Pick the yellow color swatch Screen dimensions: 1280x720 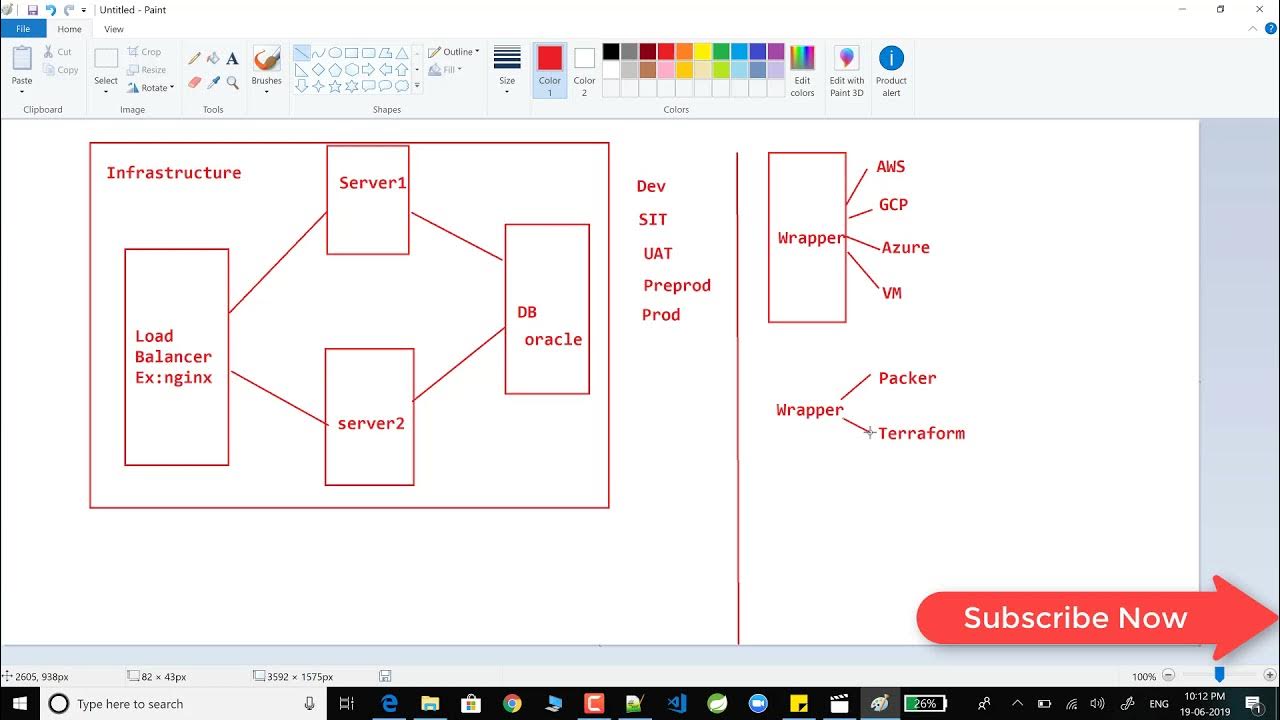[x=702, y=51]
